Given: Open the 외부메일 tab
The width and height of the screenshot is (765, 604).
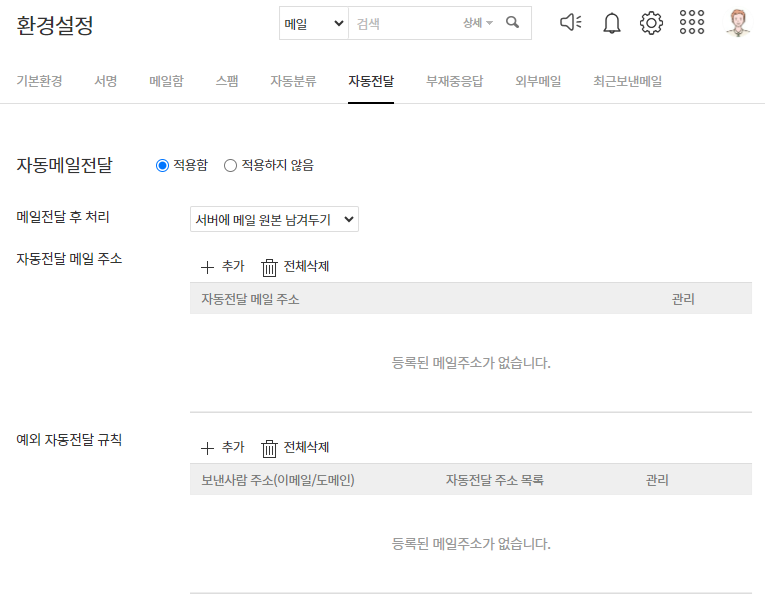Looking at the screenshot, I should pyautogui.click(x=538, y=82).
